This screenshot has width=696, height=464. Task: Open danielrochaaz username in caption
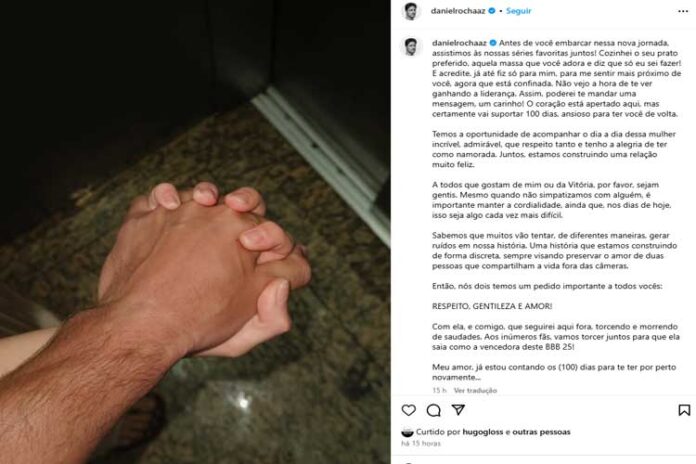click(459, 43)
